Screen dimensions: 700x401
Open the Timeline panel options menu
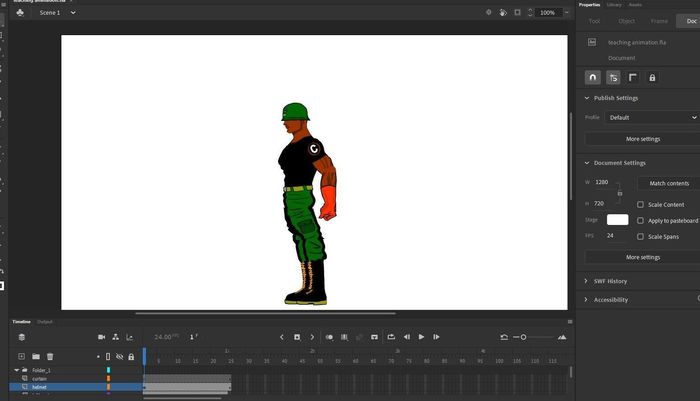(x=570, y=322)
